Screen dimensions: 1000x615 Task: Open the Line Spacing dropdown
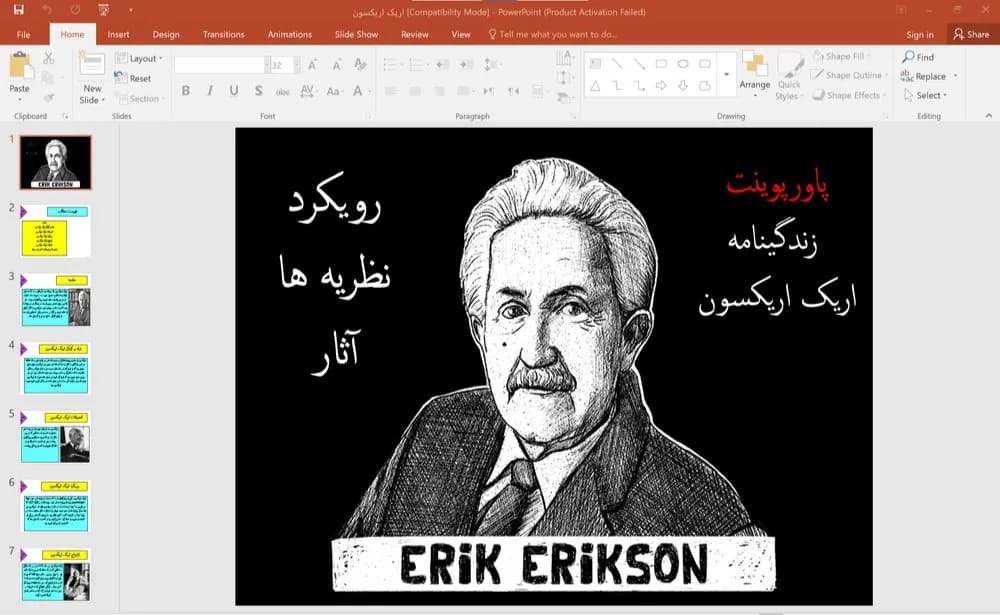(492, 64)
